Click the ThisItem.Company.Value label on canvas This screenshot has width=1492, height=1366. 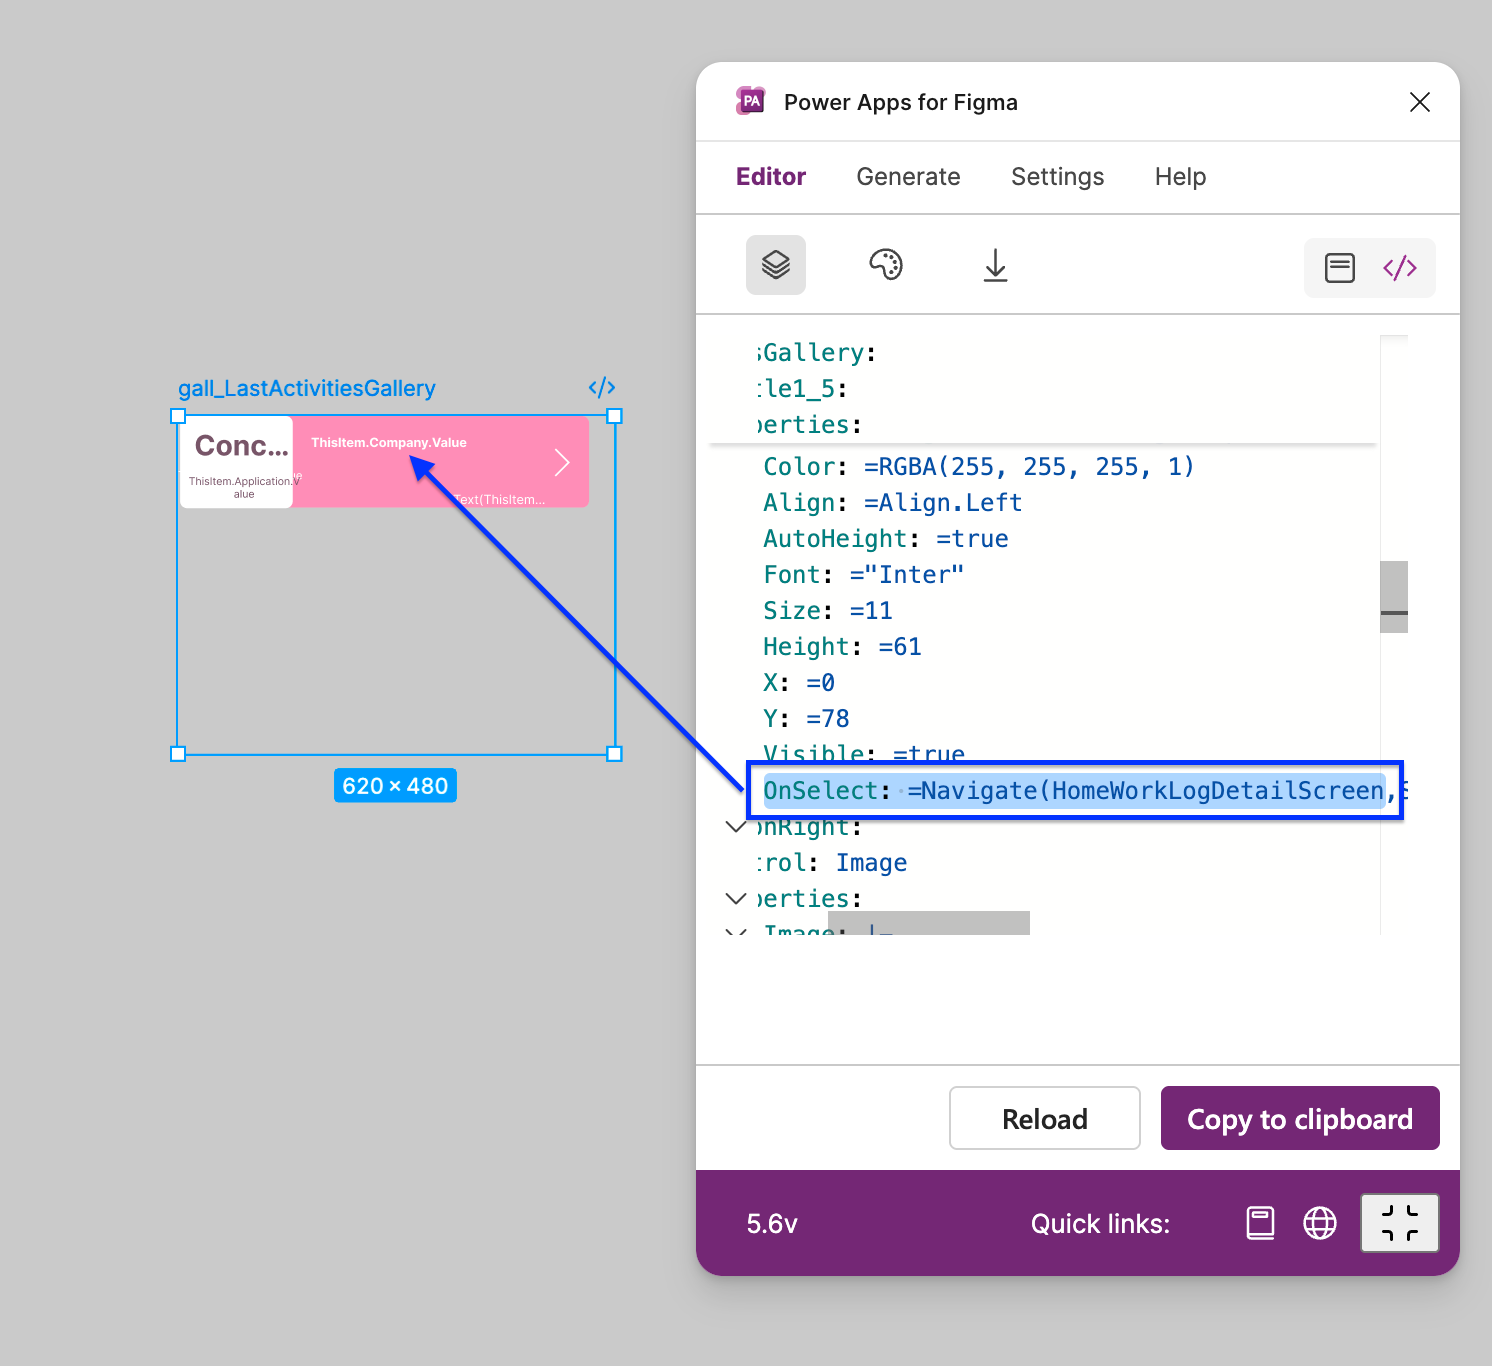[389, 443]
